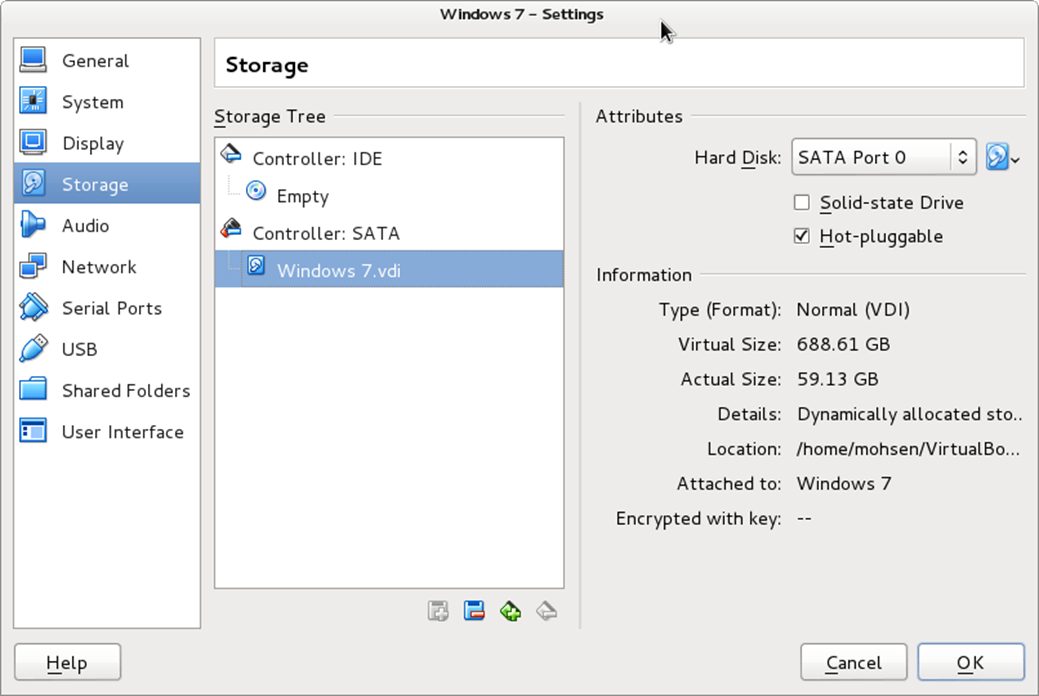The height and width of the screenshot is (696, 1039).
Task: Enable the Solid-state Drive checkbox
Action: [x=802, y=203]
